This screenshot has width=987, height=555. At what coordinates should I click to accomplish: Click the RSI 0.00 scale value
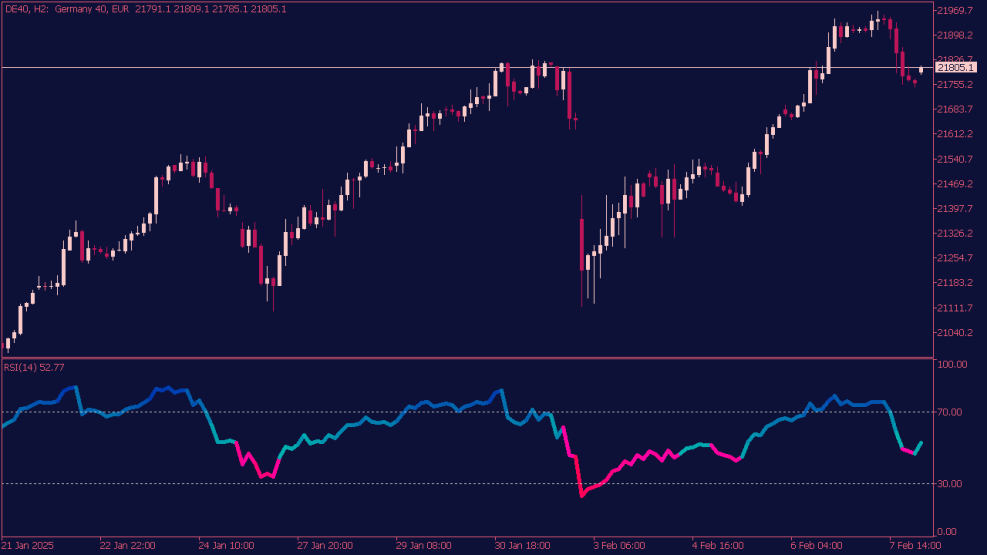[947, 532]
